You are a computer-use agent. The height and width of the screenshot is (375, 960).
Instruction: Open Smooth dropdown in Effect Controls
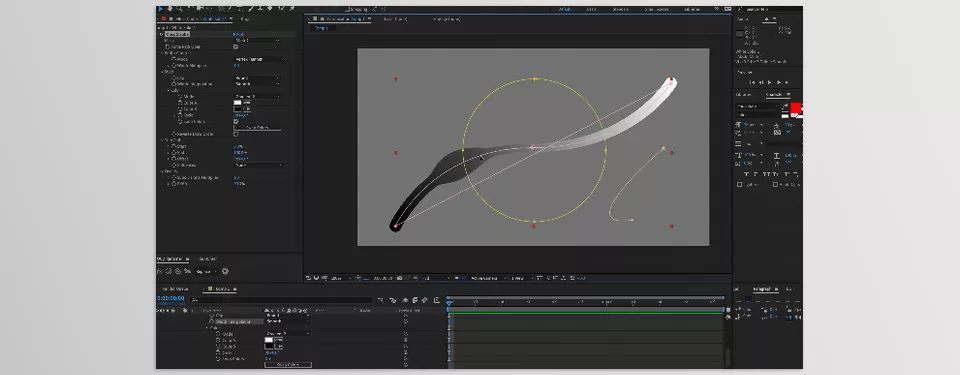coord(257,84)
